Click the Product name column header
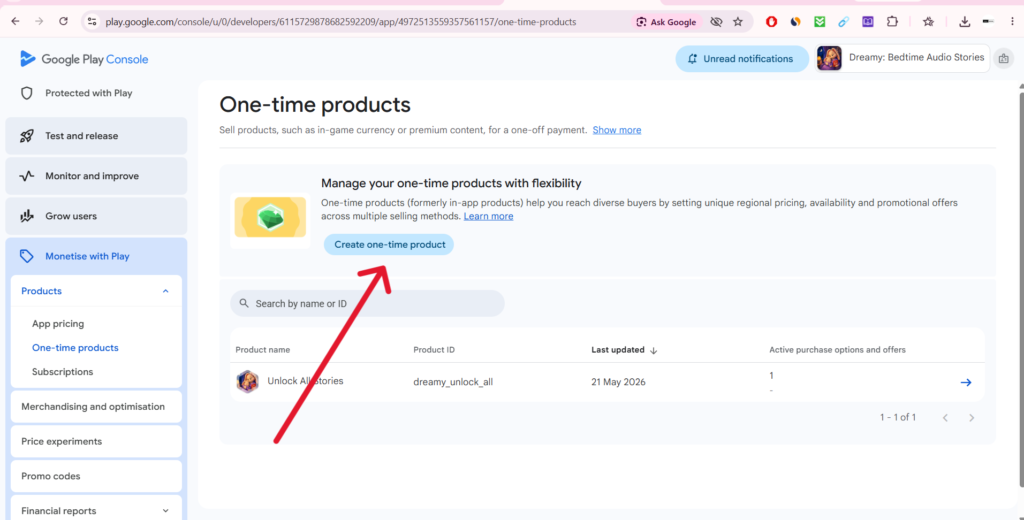Image resolution: width=1024 pixels, height=520 pixels. coord(263,350)
